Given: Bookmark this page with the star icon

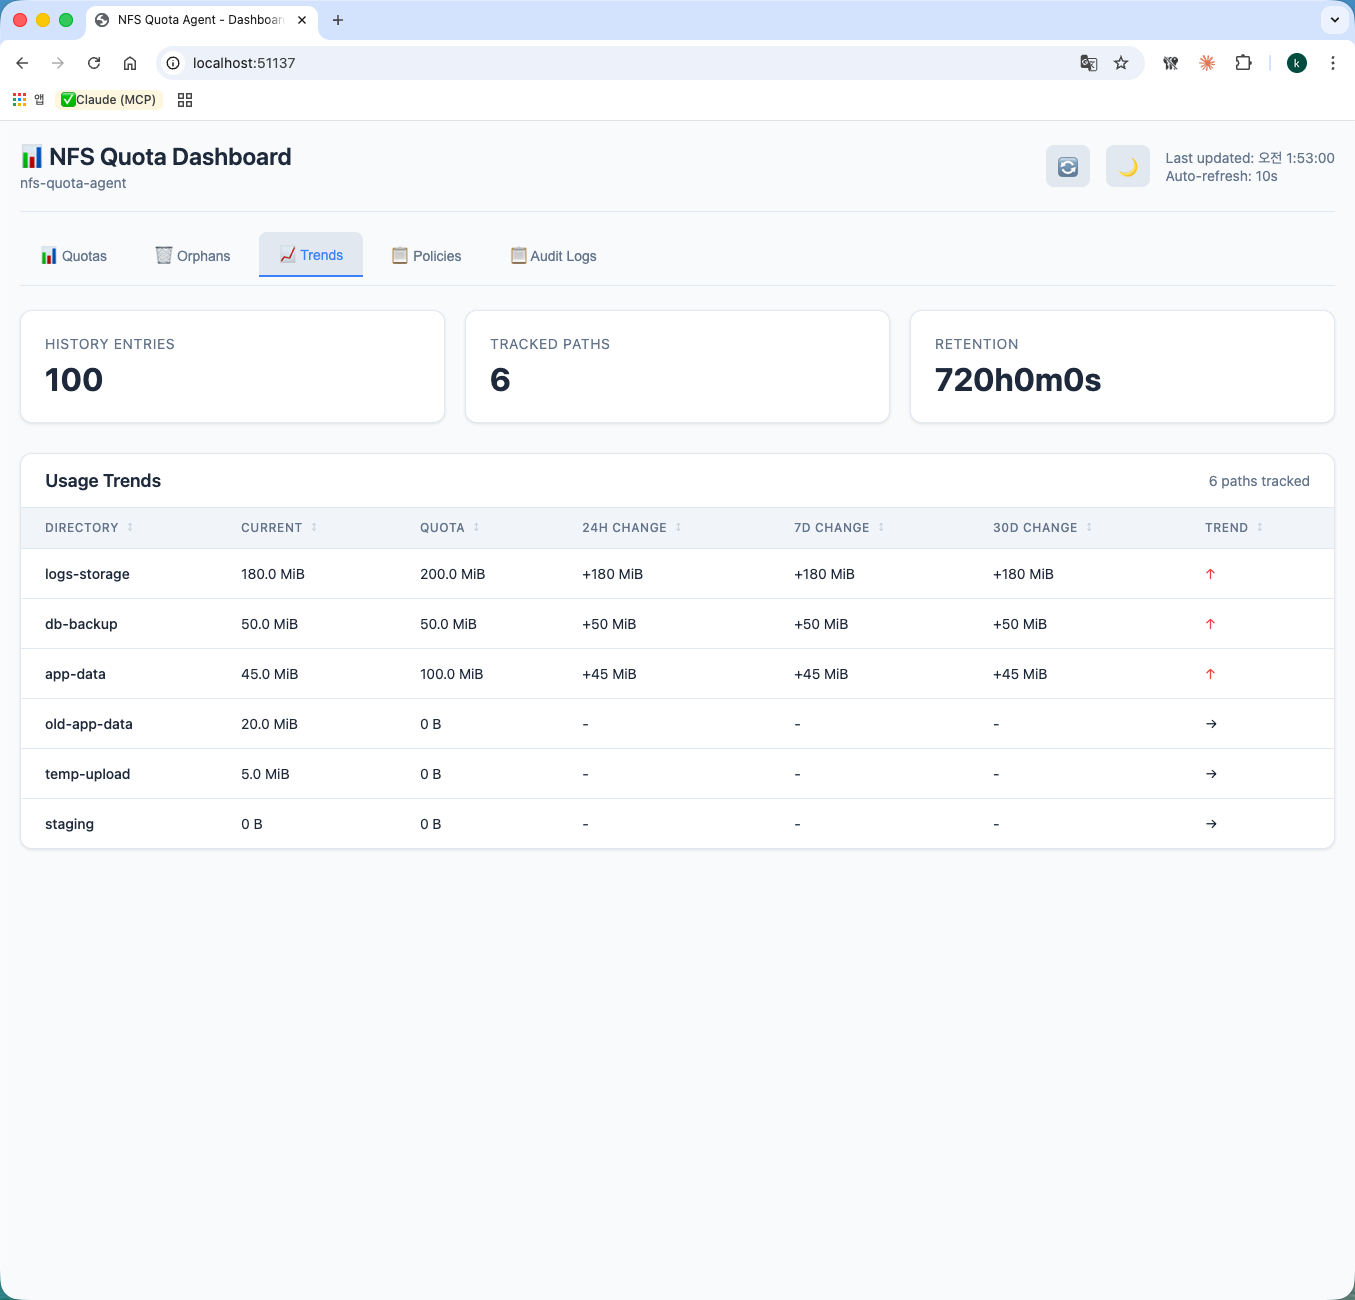Looking at the screenshot, I should click(x=1121, y=63).
